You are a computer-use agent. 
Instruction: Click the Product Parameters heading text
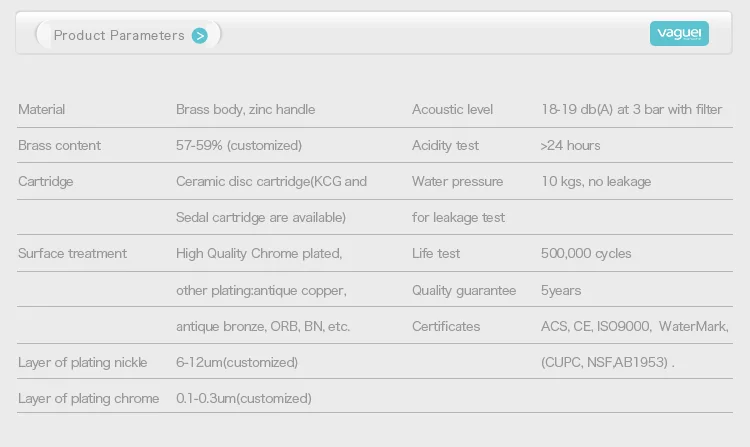click(119, 36)
